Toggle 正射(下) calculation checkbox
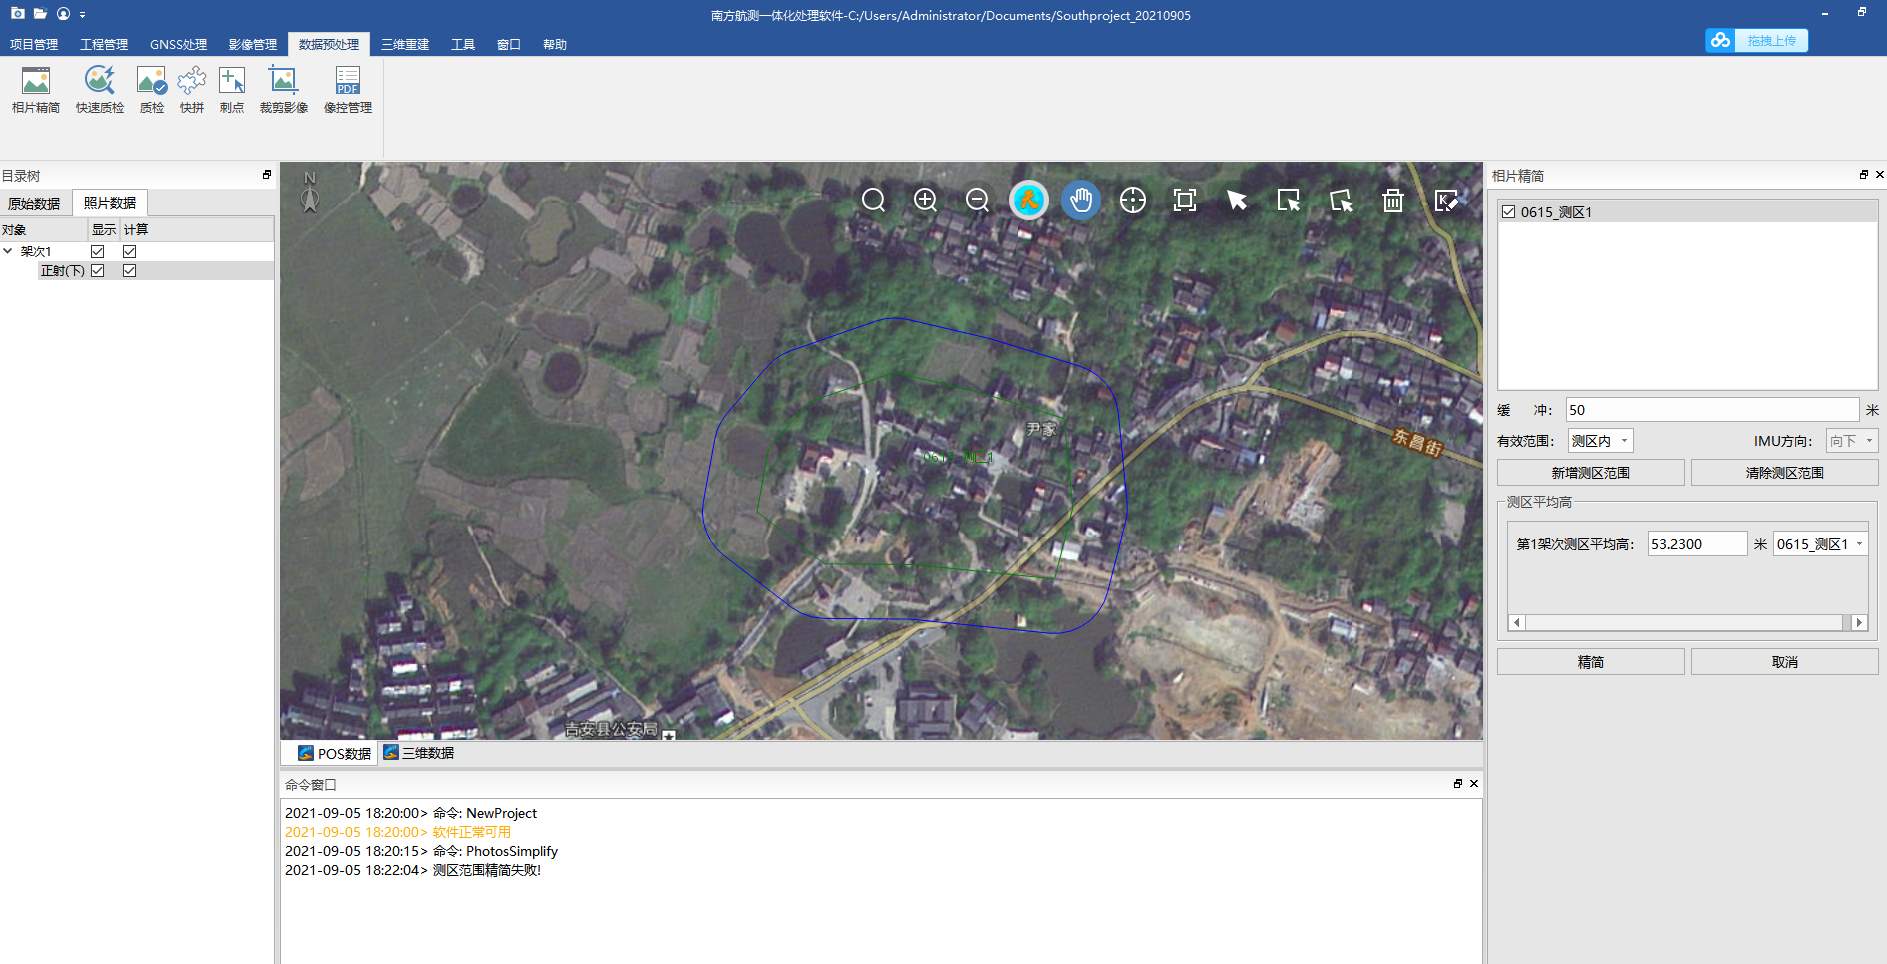The width and height of the screenshot is (1887, 964). pos(130,271)
